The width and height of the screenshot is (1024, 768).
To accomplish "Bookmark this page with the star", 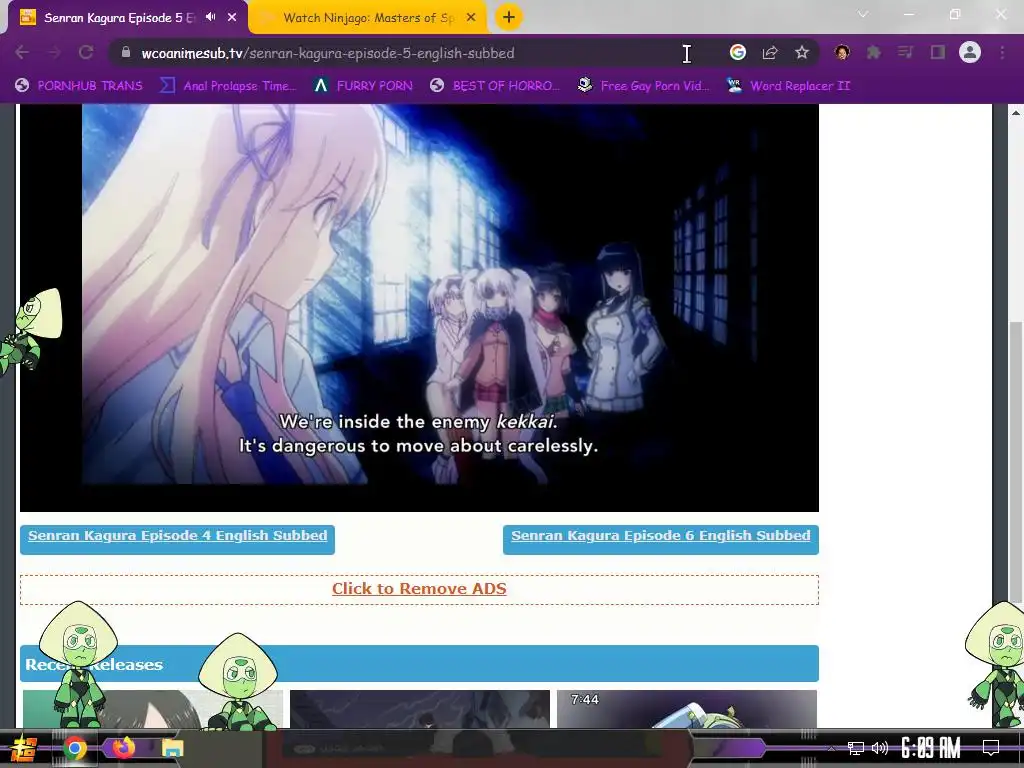I will coord(802,52).
